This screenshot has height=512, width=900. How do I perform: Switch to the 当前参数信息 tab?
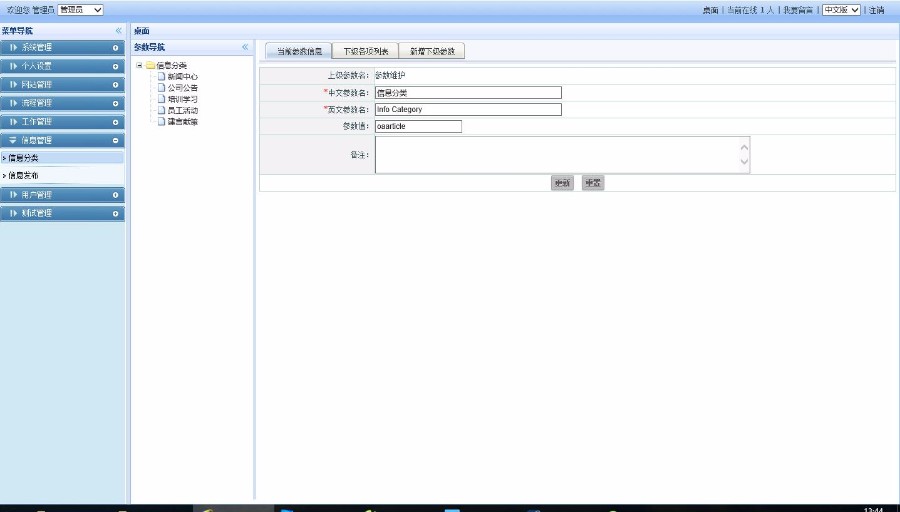pyautogui.click(x=299, y=51)
